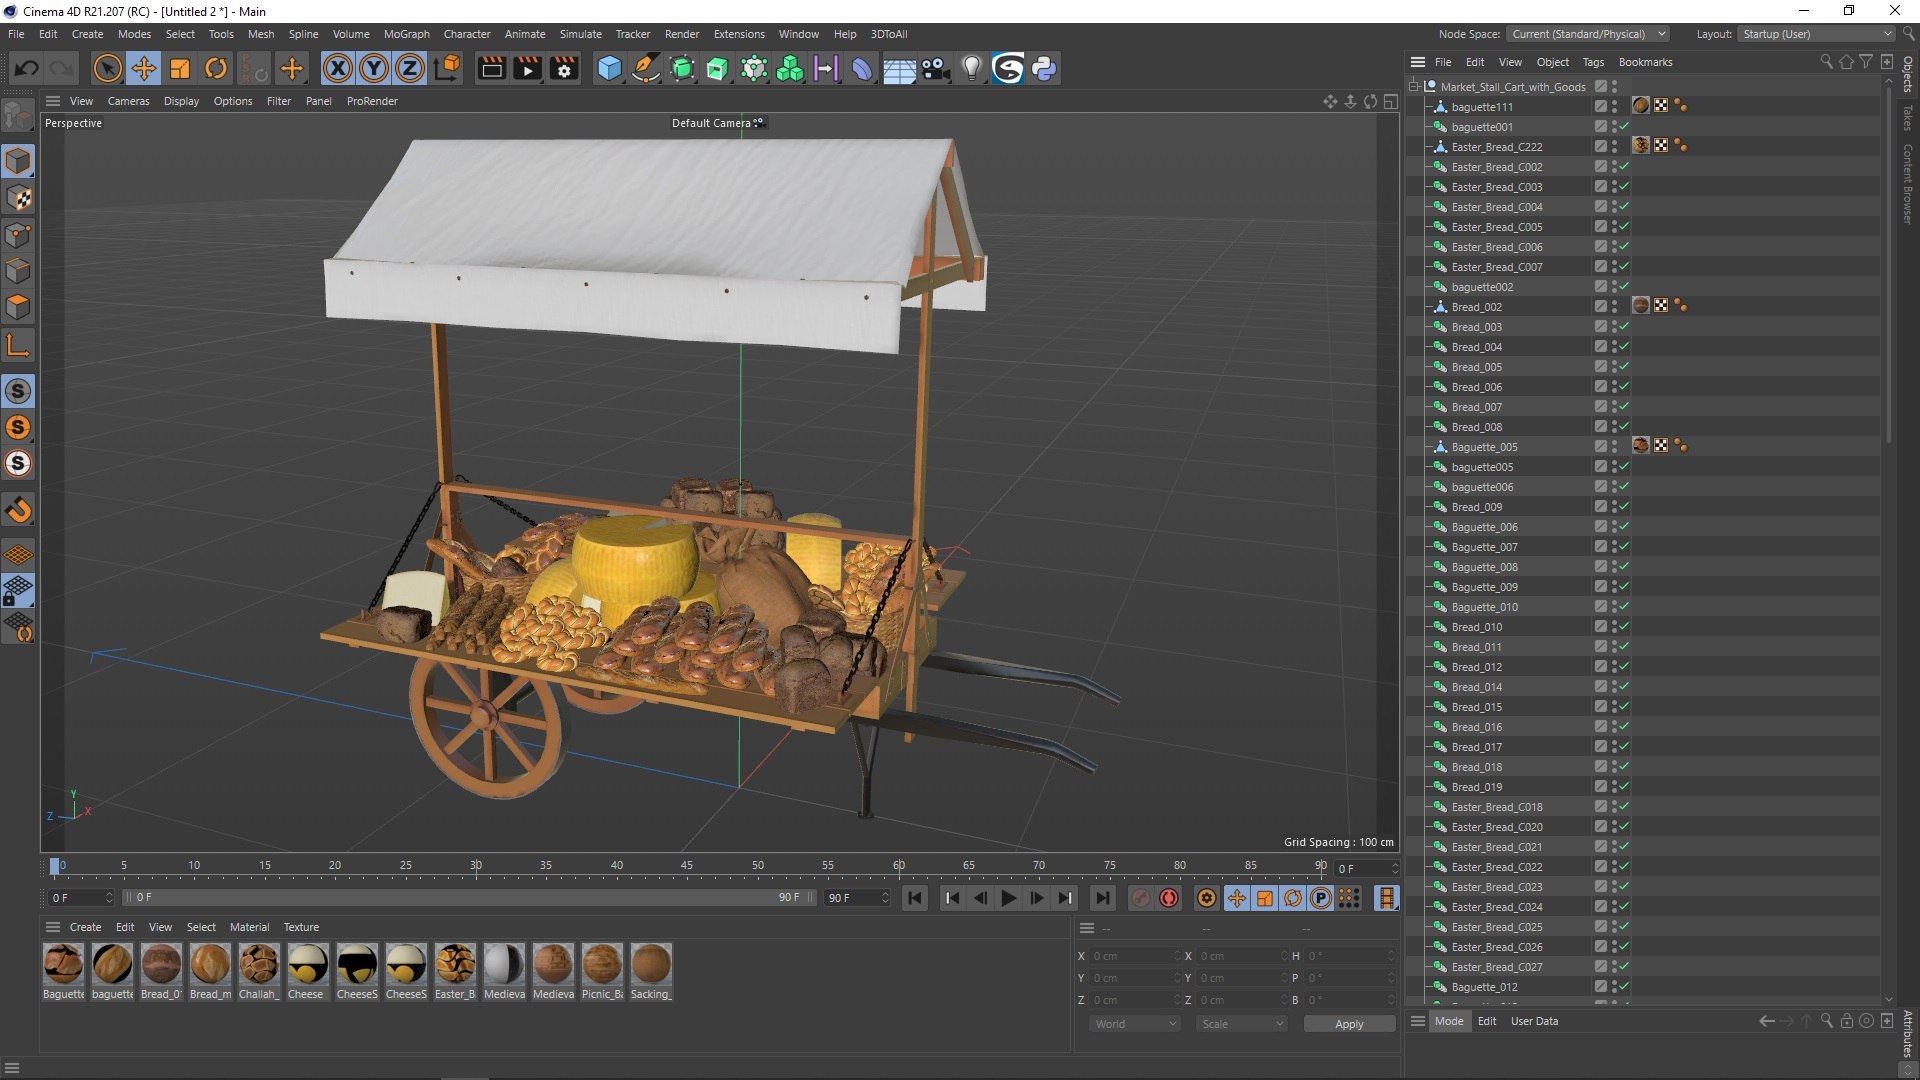This screenshot has width=1920, height=1080.
Task: Toggle Autokeying button
Action: 1169,898
